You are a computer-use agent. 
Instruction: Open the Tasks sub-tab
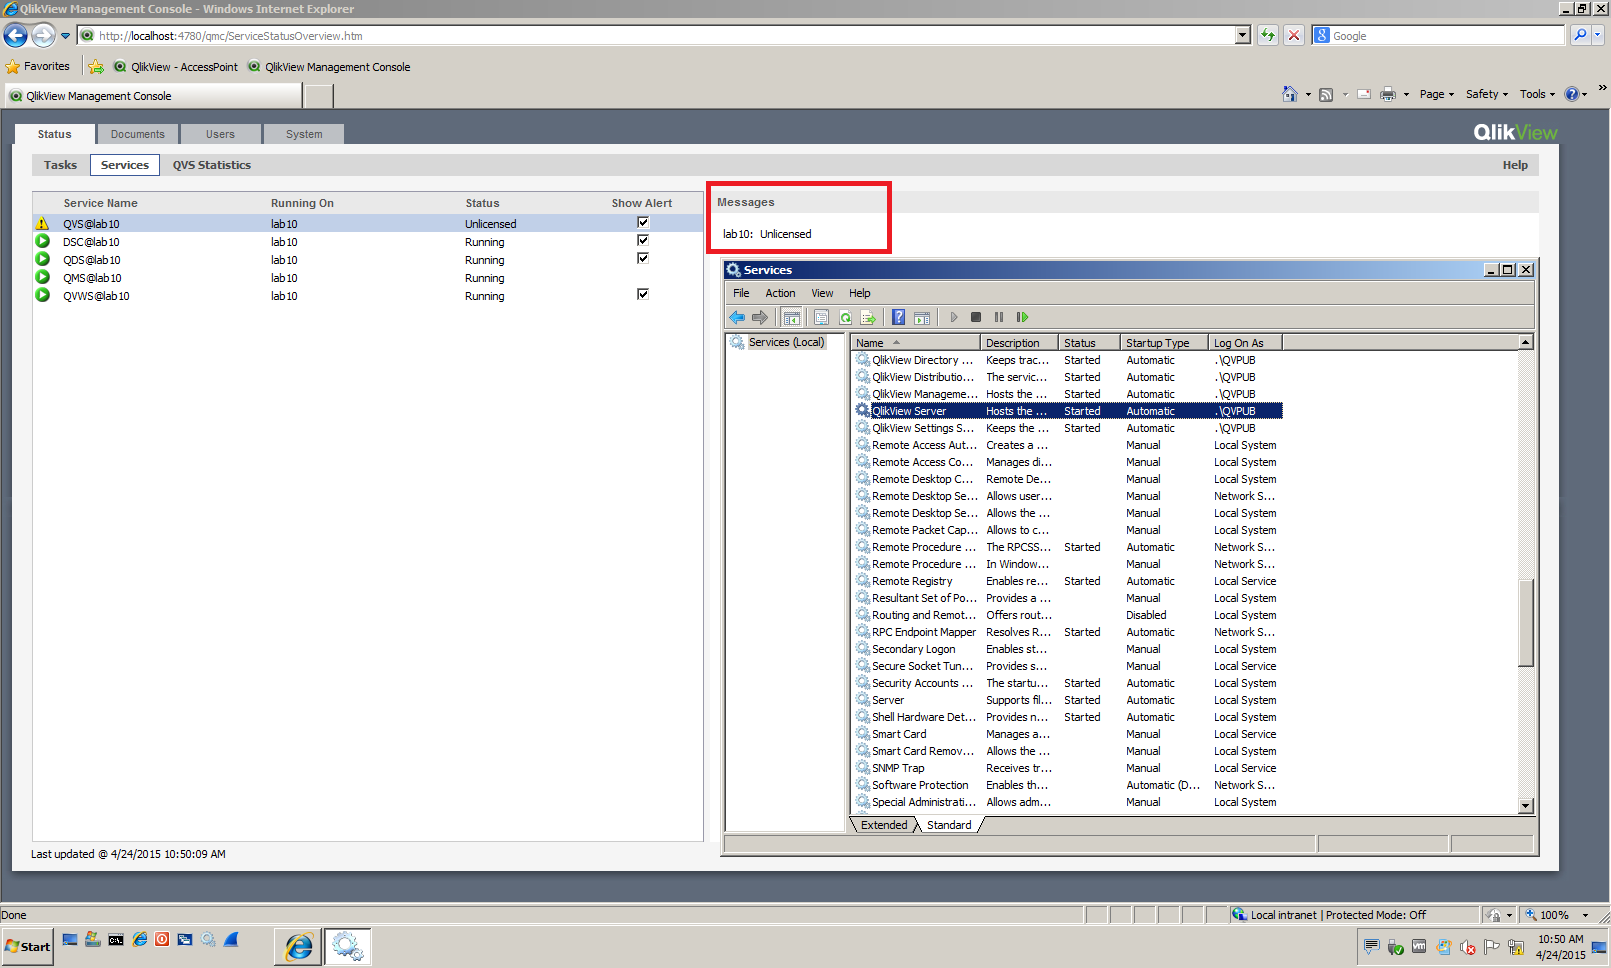pyautogui.click(x=60, y=165)
